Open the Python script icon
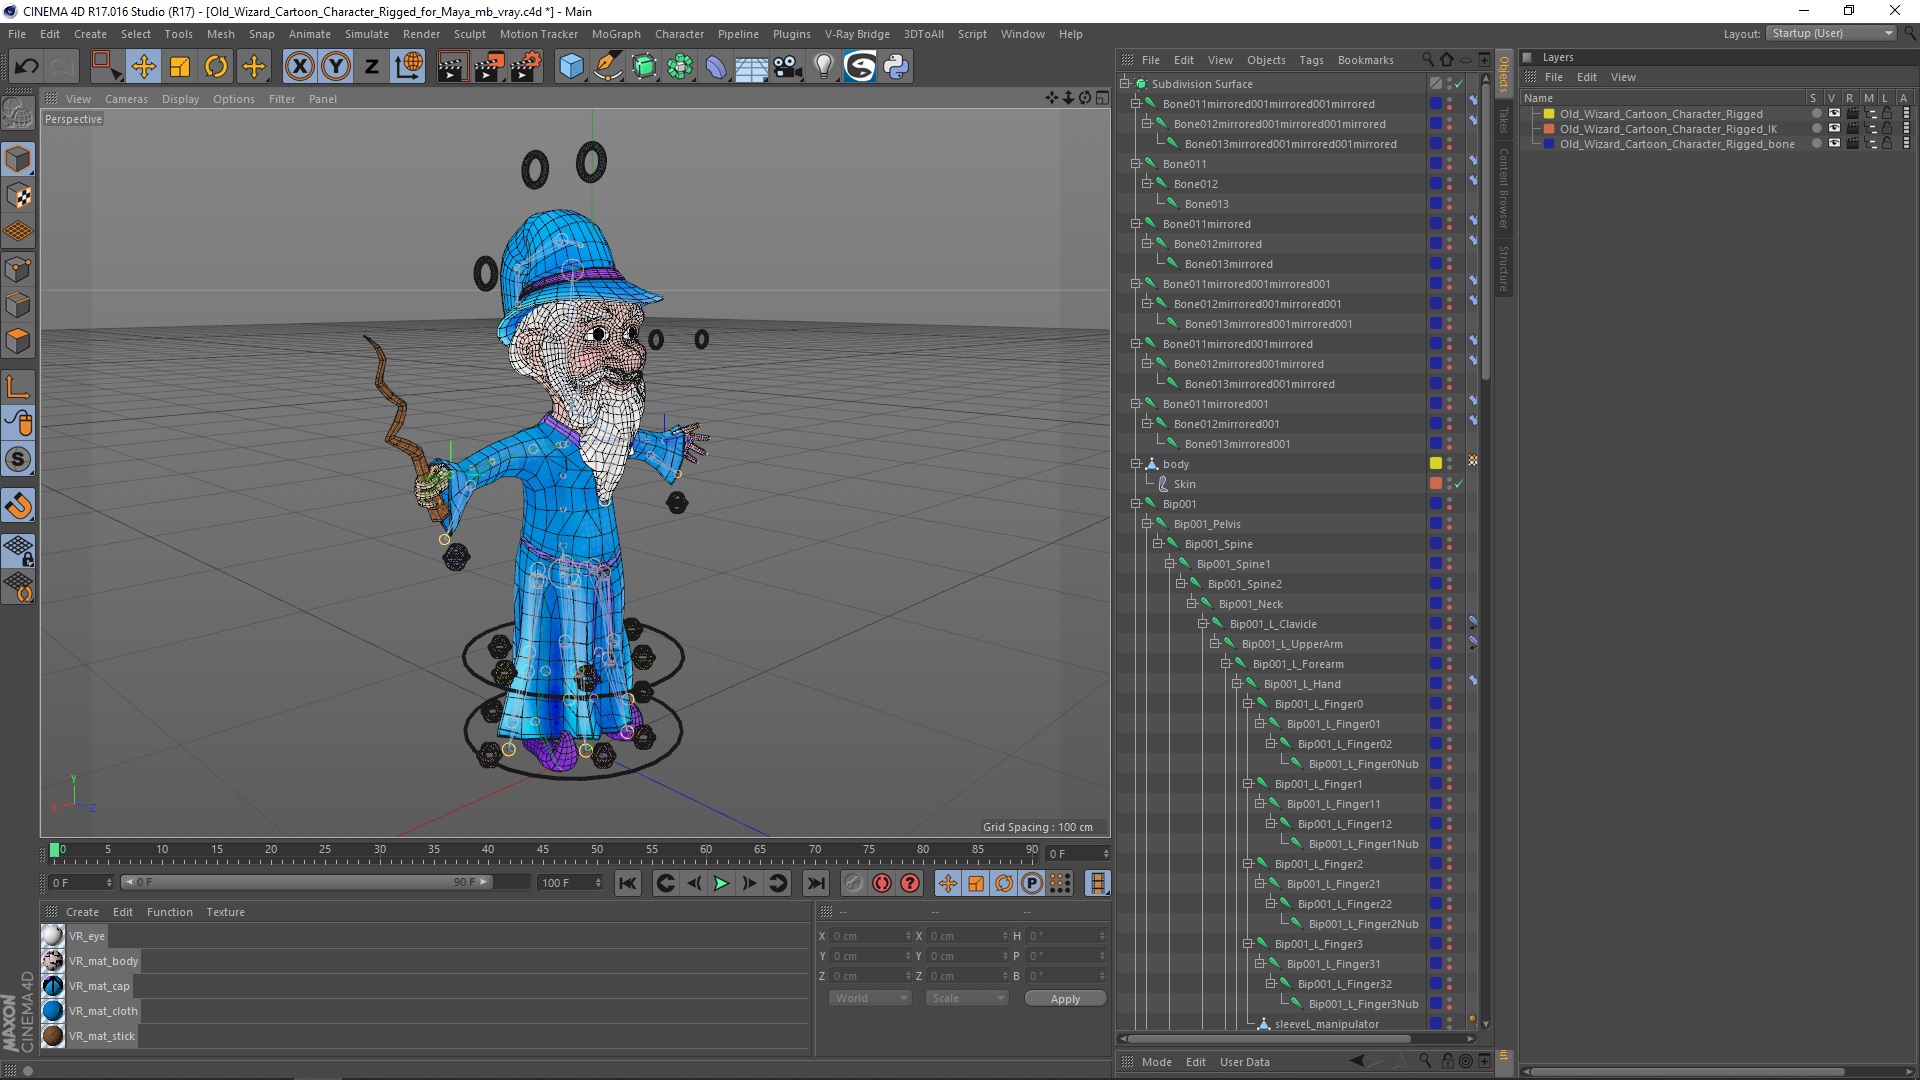The image size is (1920, 1080). click(x=896, y=67)
